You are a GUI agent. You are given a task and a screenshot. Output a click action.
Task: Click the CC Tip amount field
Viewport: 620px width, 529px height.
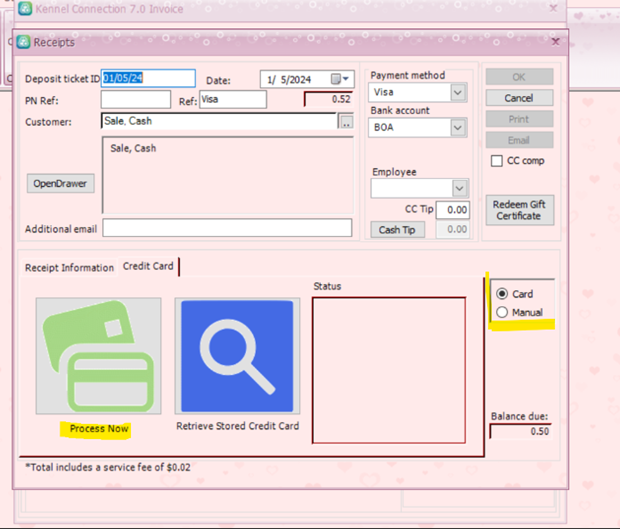point(453,210)
